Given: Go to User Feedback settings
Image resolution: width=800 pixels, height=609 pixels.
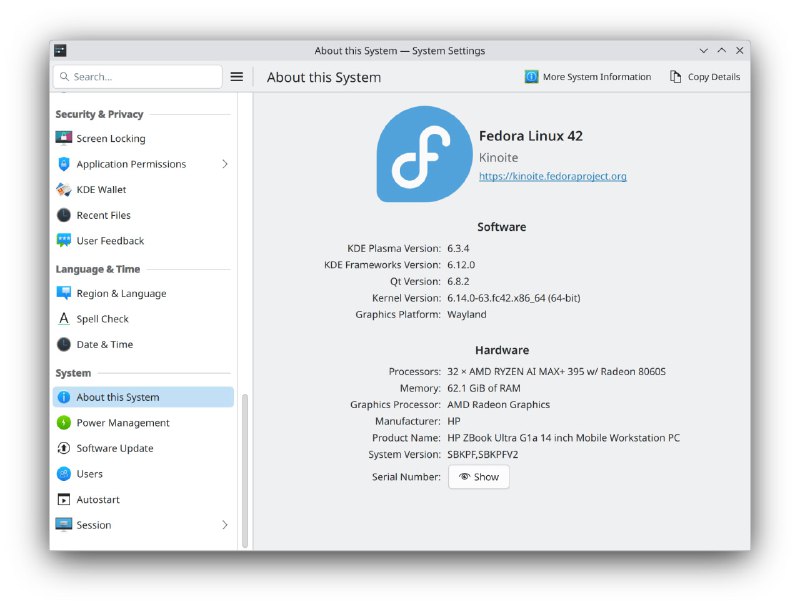Looking at the screenshot, I should (143, 240).
